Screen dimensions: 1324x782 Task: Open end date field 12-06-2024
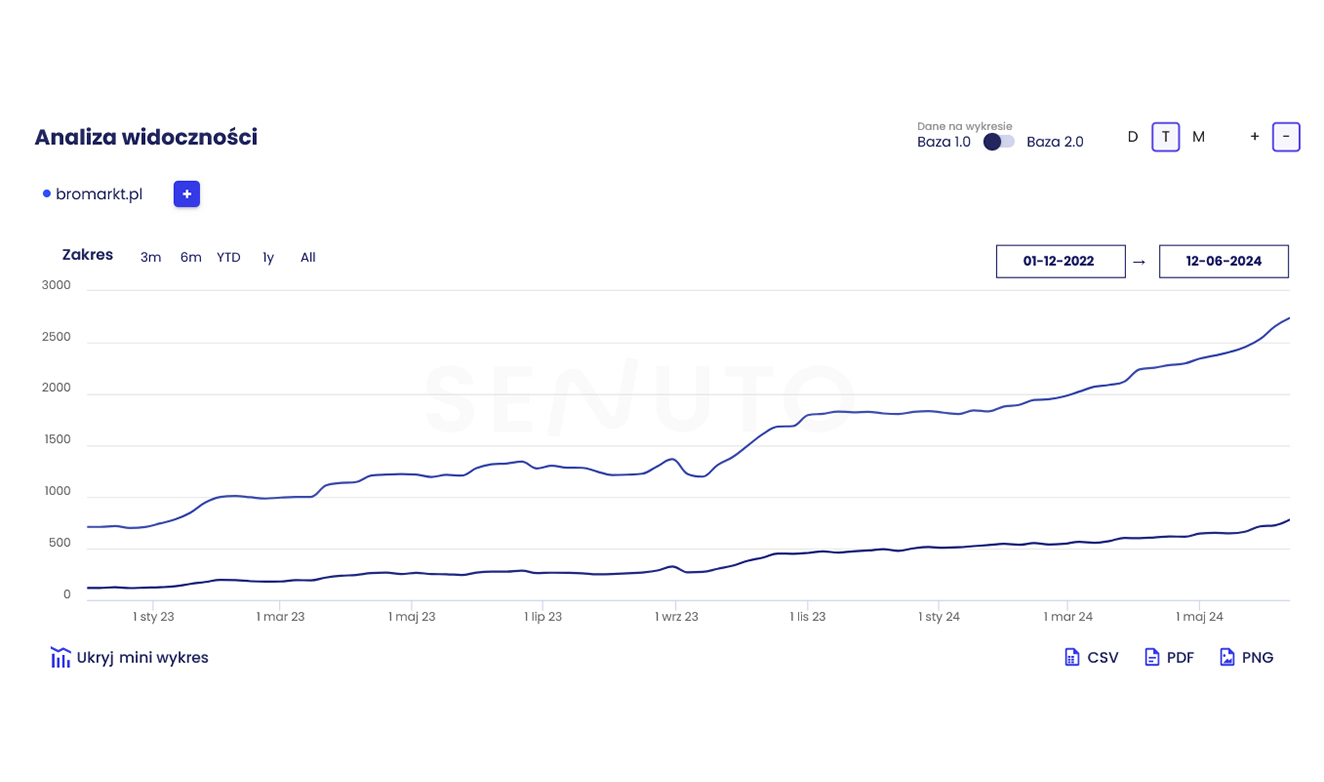pyautogui.click(x=1223, y=261)
